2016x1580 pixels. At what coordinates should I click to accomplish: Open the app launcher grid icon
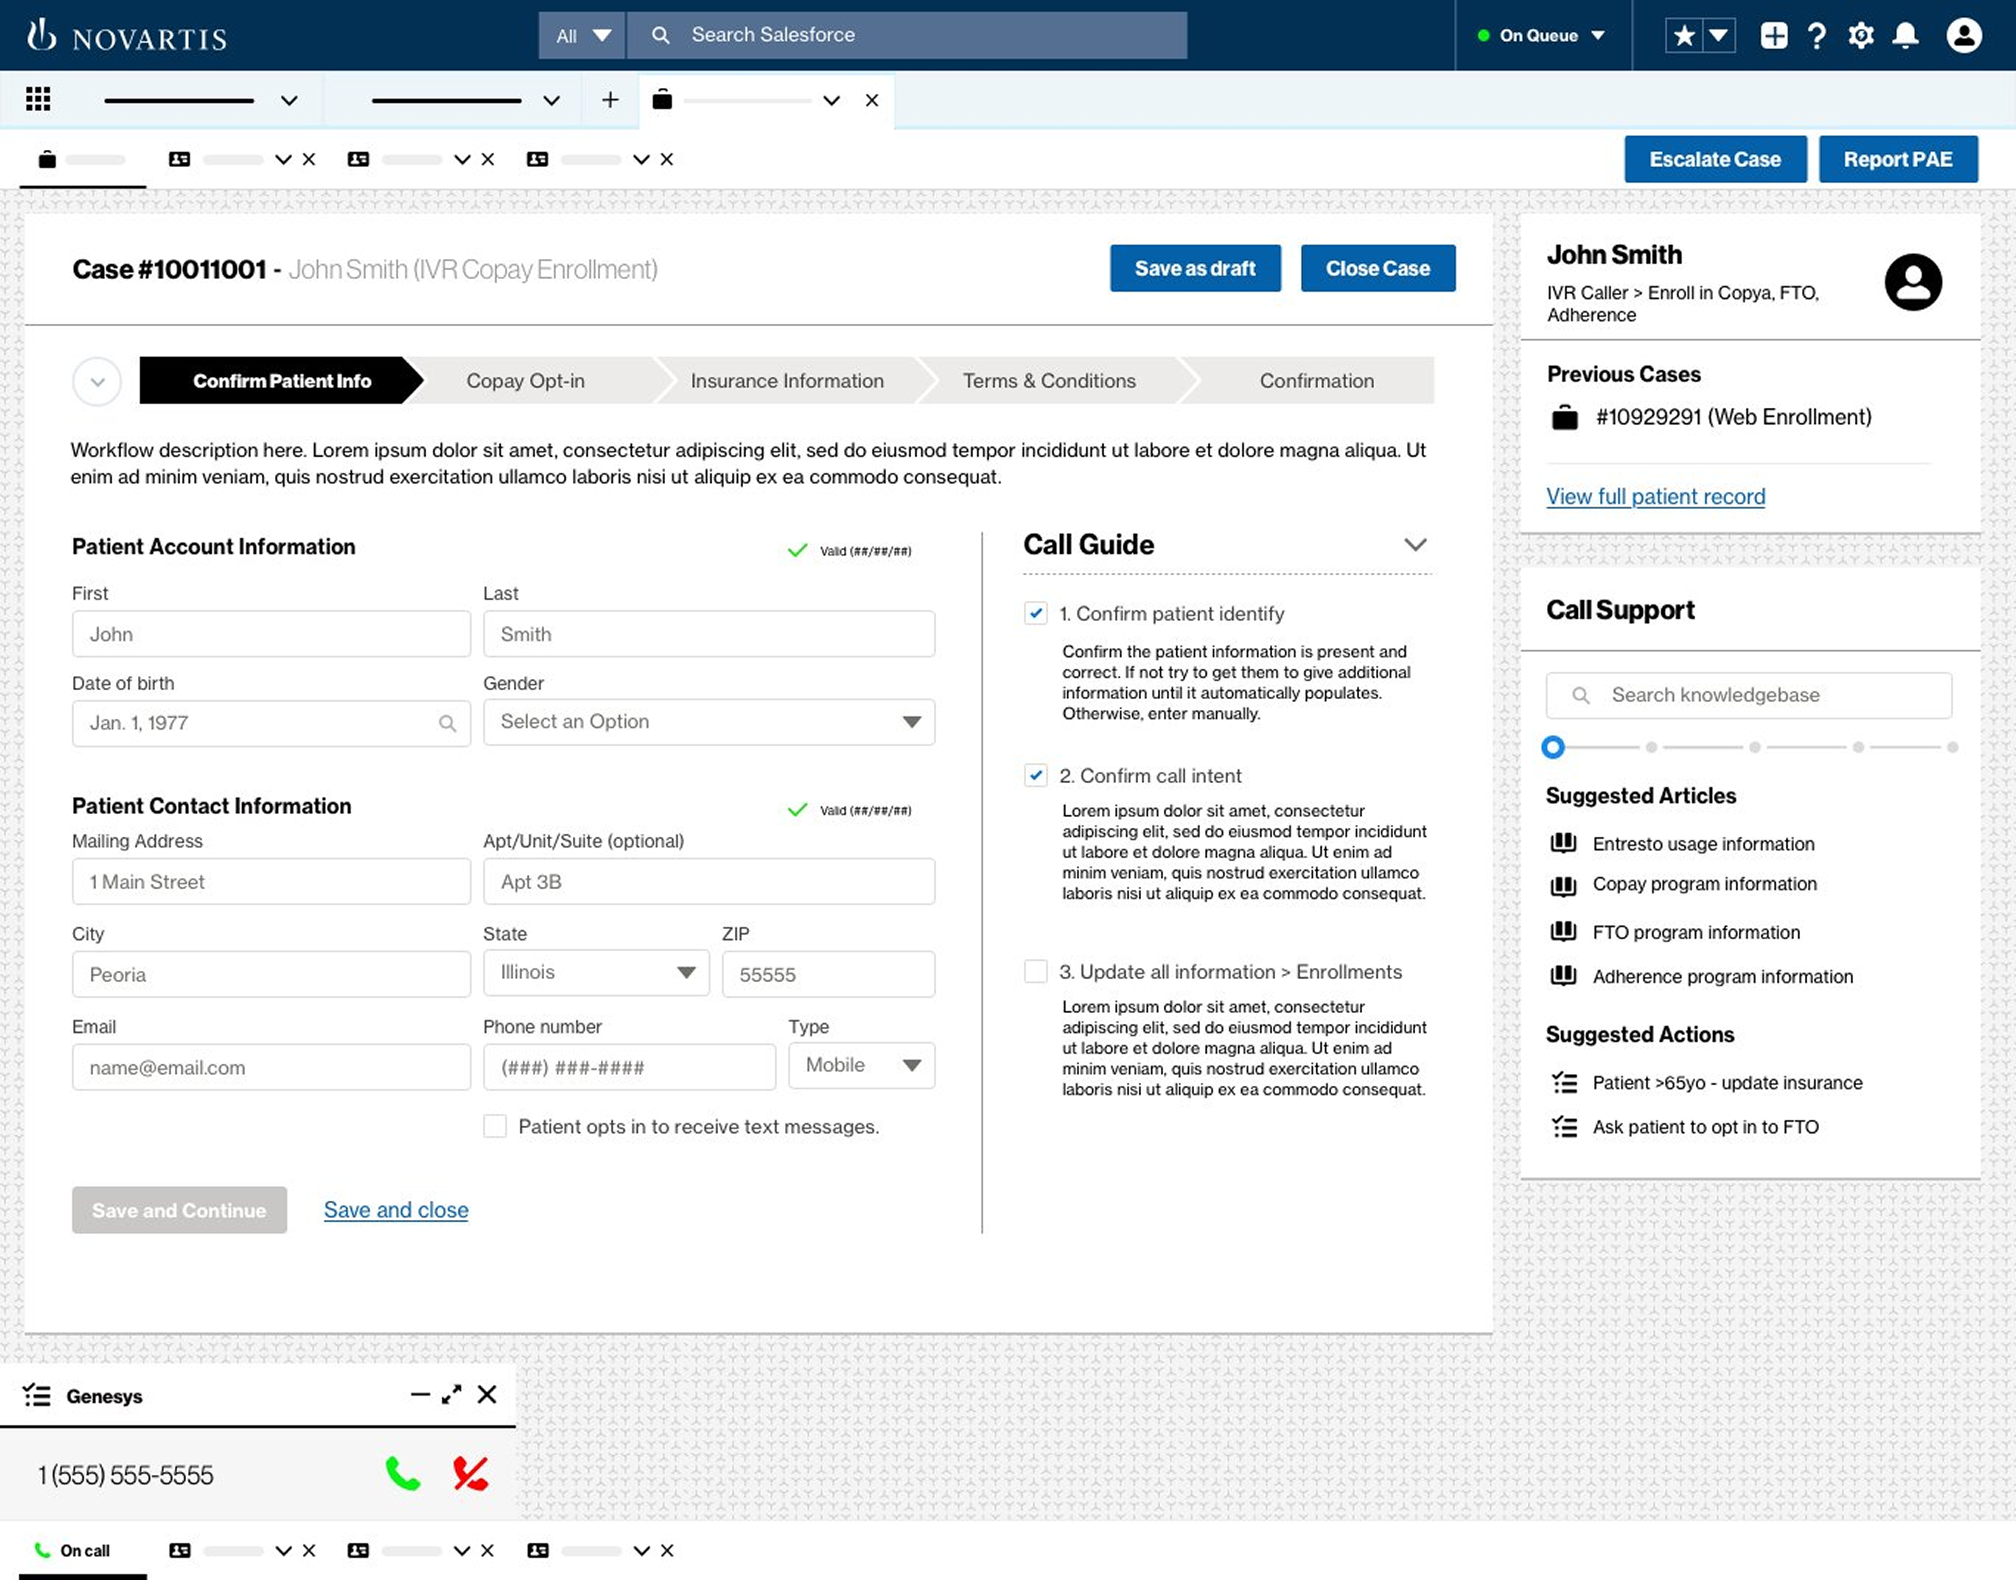(38, 99)
